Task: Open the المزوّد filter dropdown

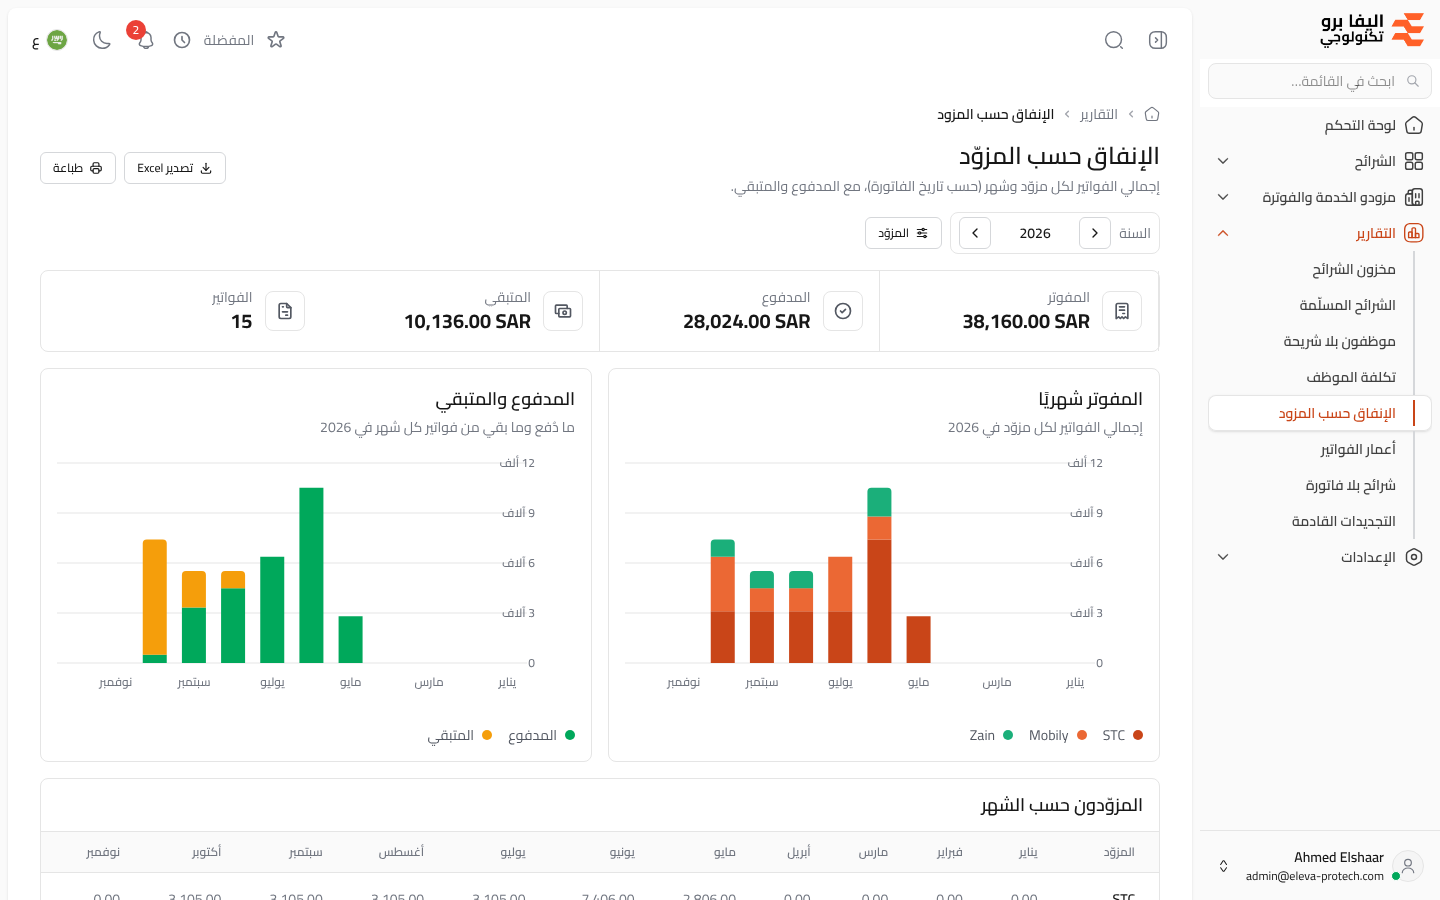Action: tap(903, 233)
